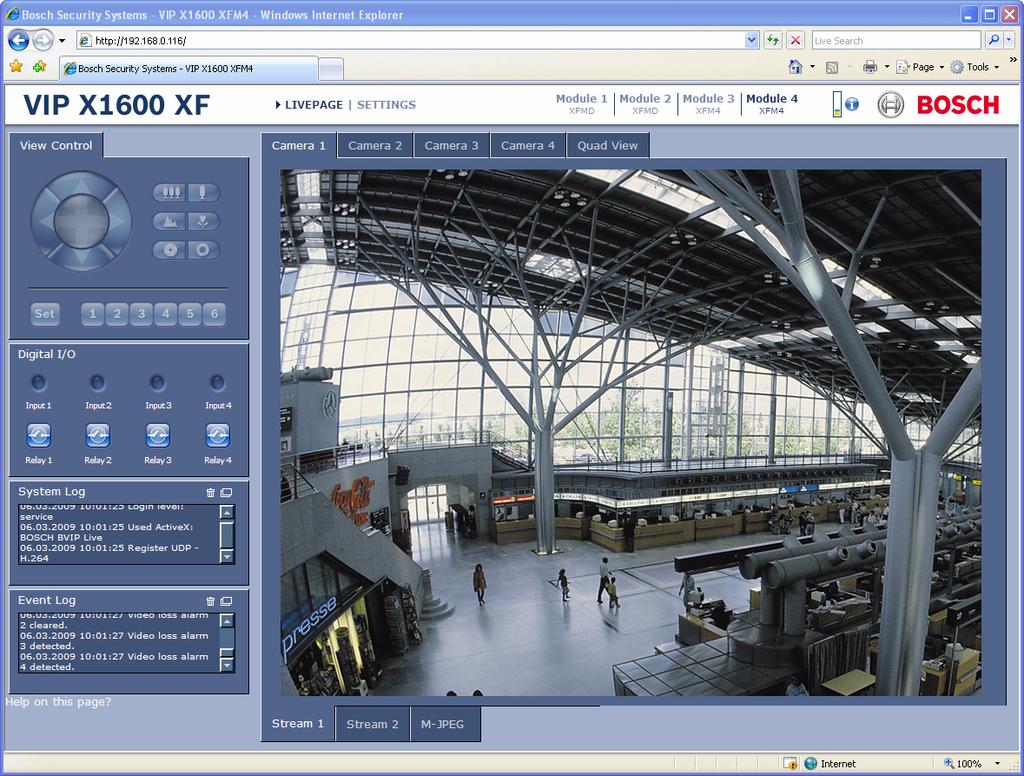Image resolution: width=1024 pixels, height=776 pixels.
Task: Click the zoom out (wide) camera button
Action: pyautogui.click(x=170, y=193)
